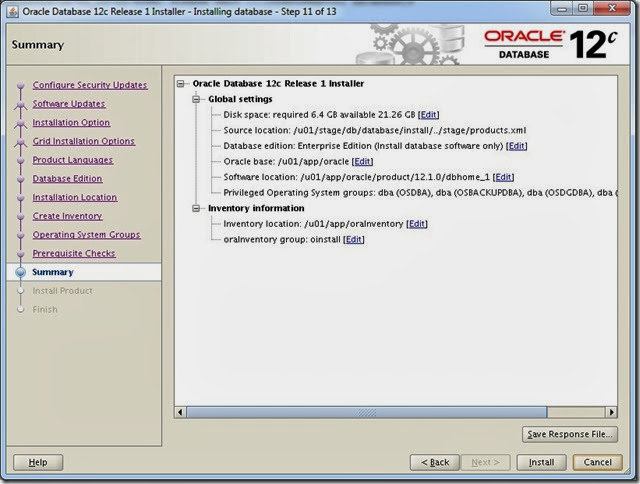Collapse the Global settings tree node
The image size is (640, 484).
click(196, 99)
